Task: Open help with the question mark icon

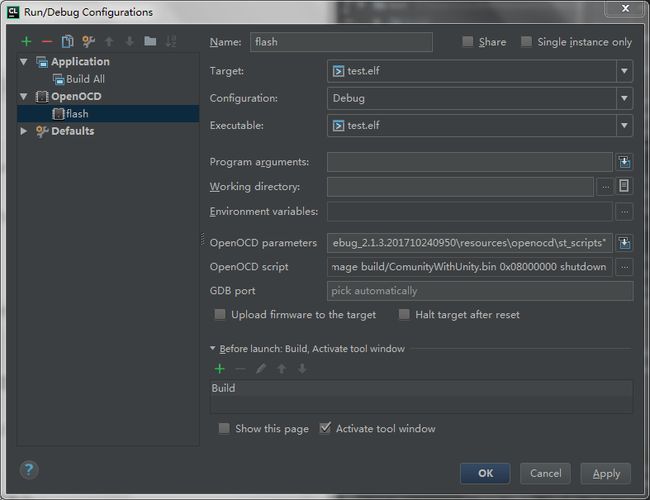Action: [29, 470]
